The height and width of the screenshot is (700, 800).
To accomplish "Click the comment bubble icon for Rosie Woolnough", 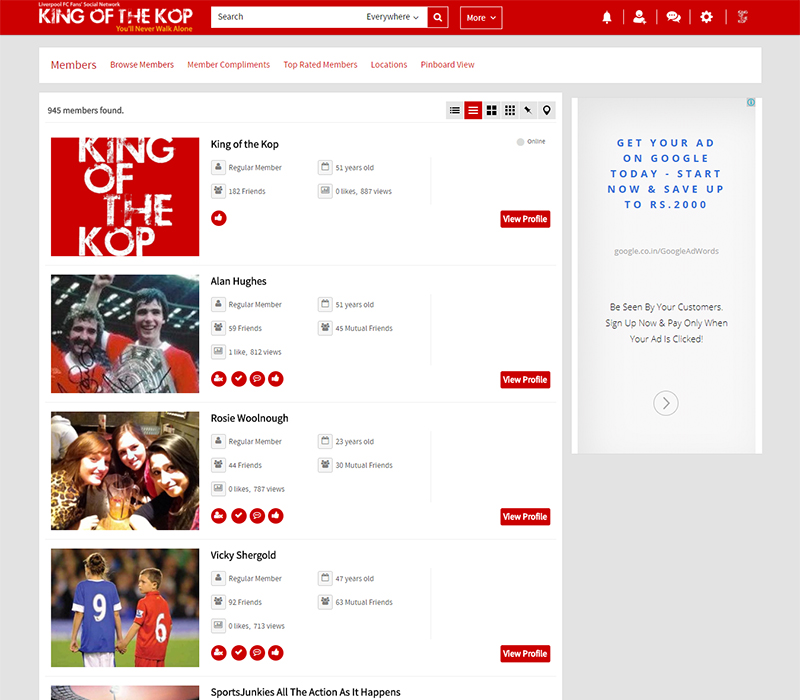I will pos(257,516).
